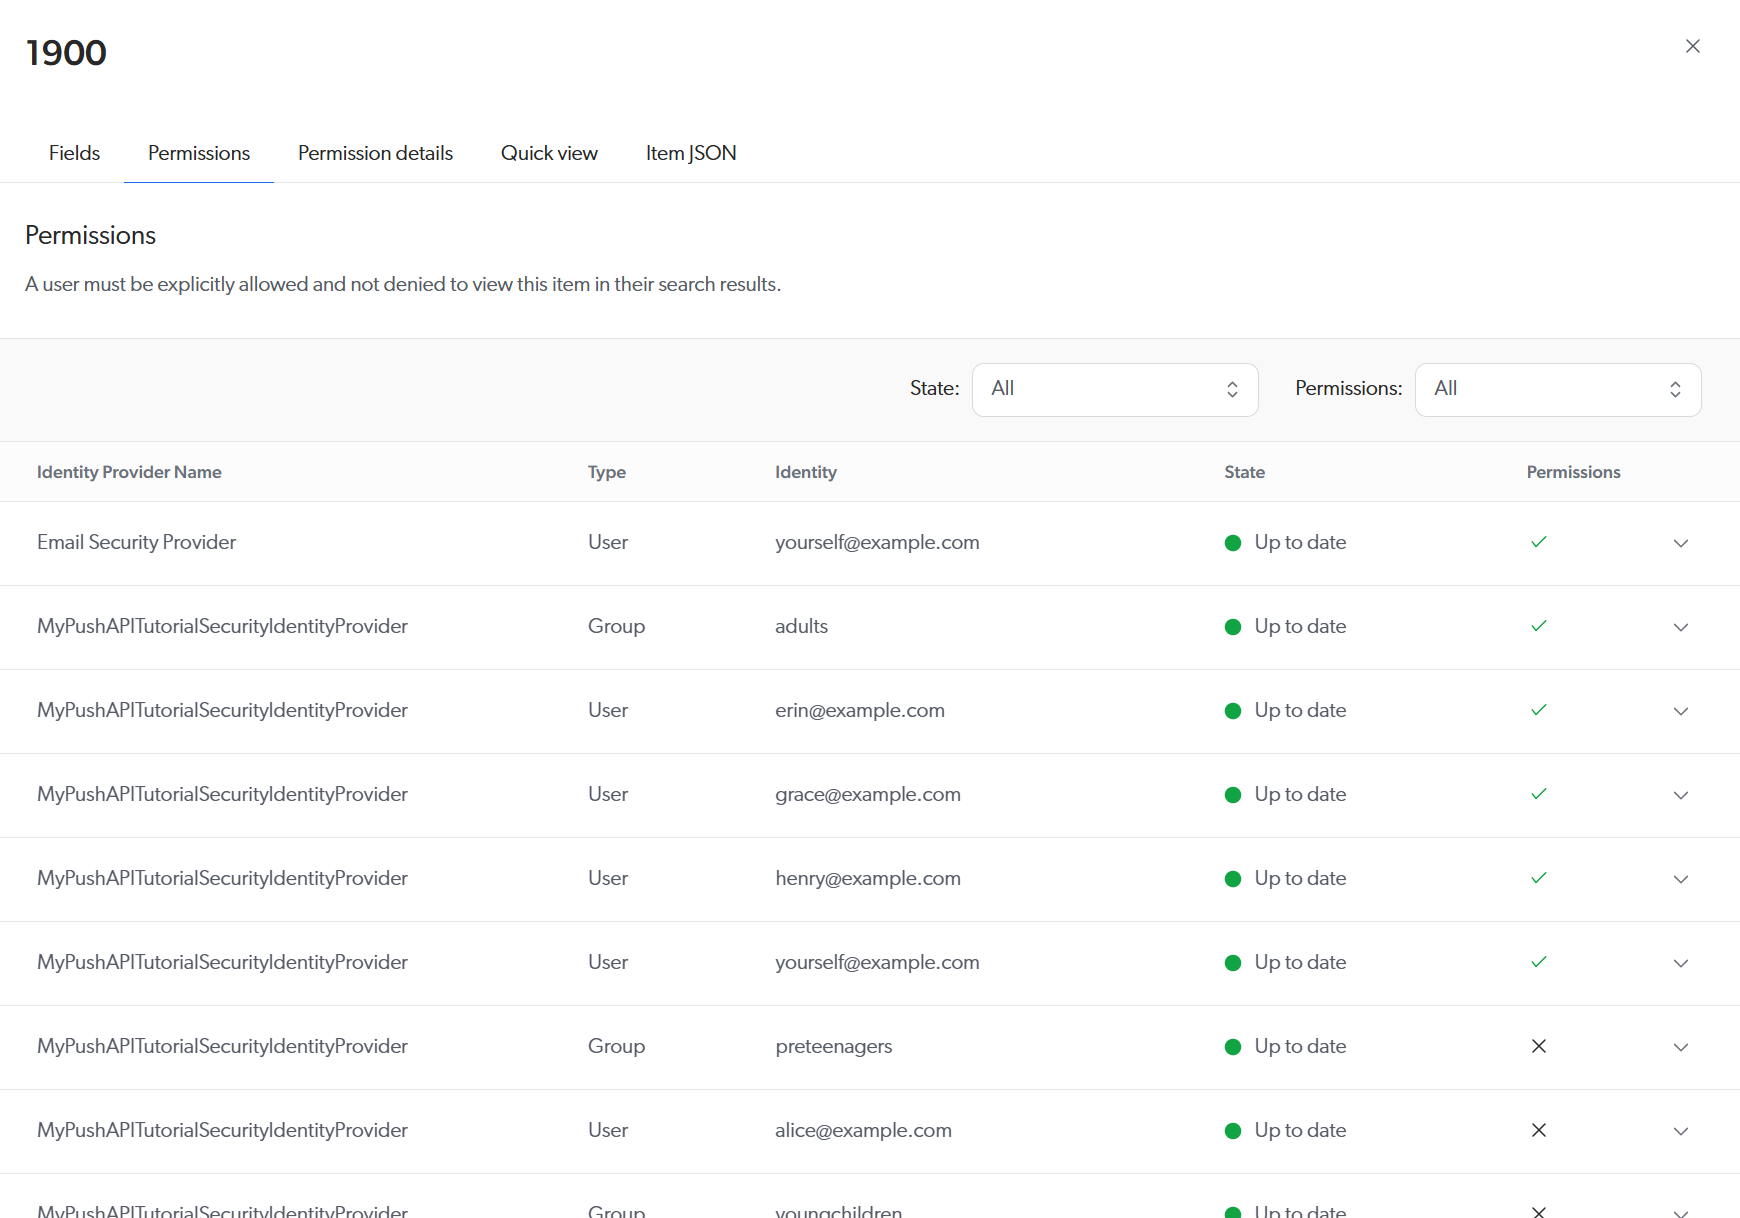Click the Identity Provider Name column header

pos(129,472)
